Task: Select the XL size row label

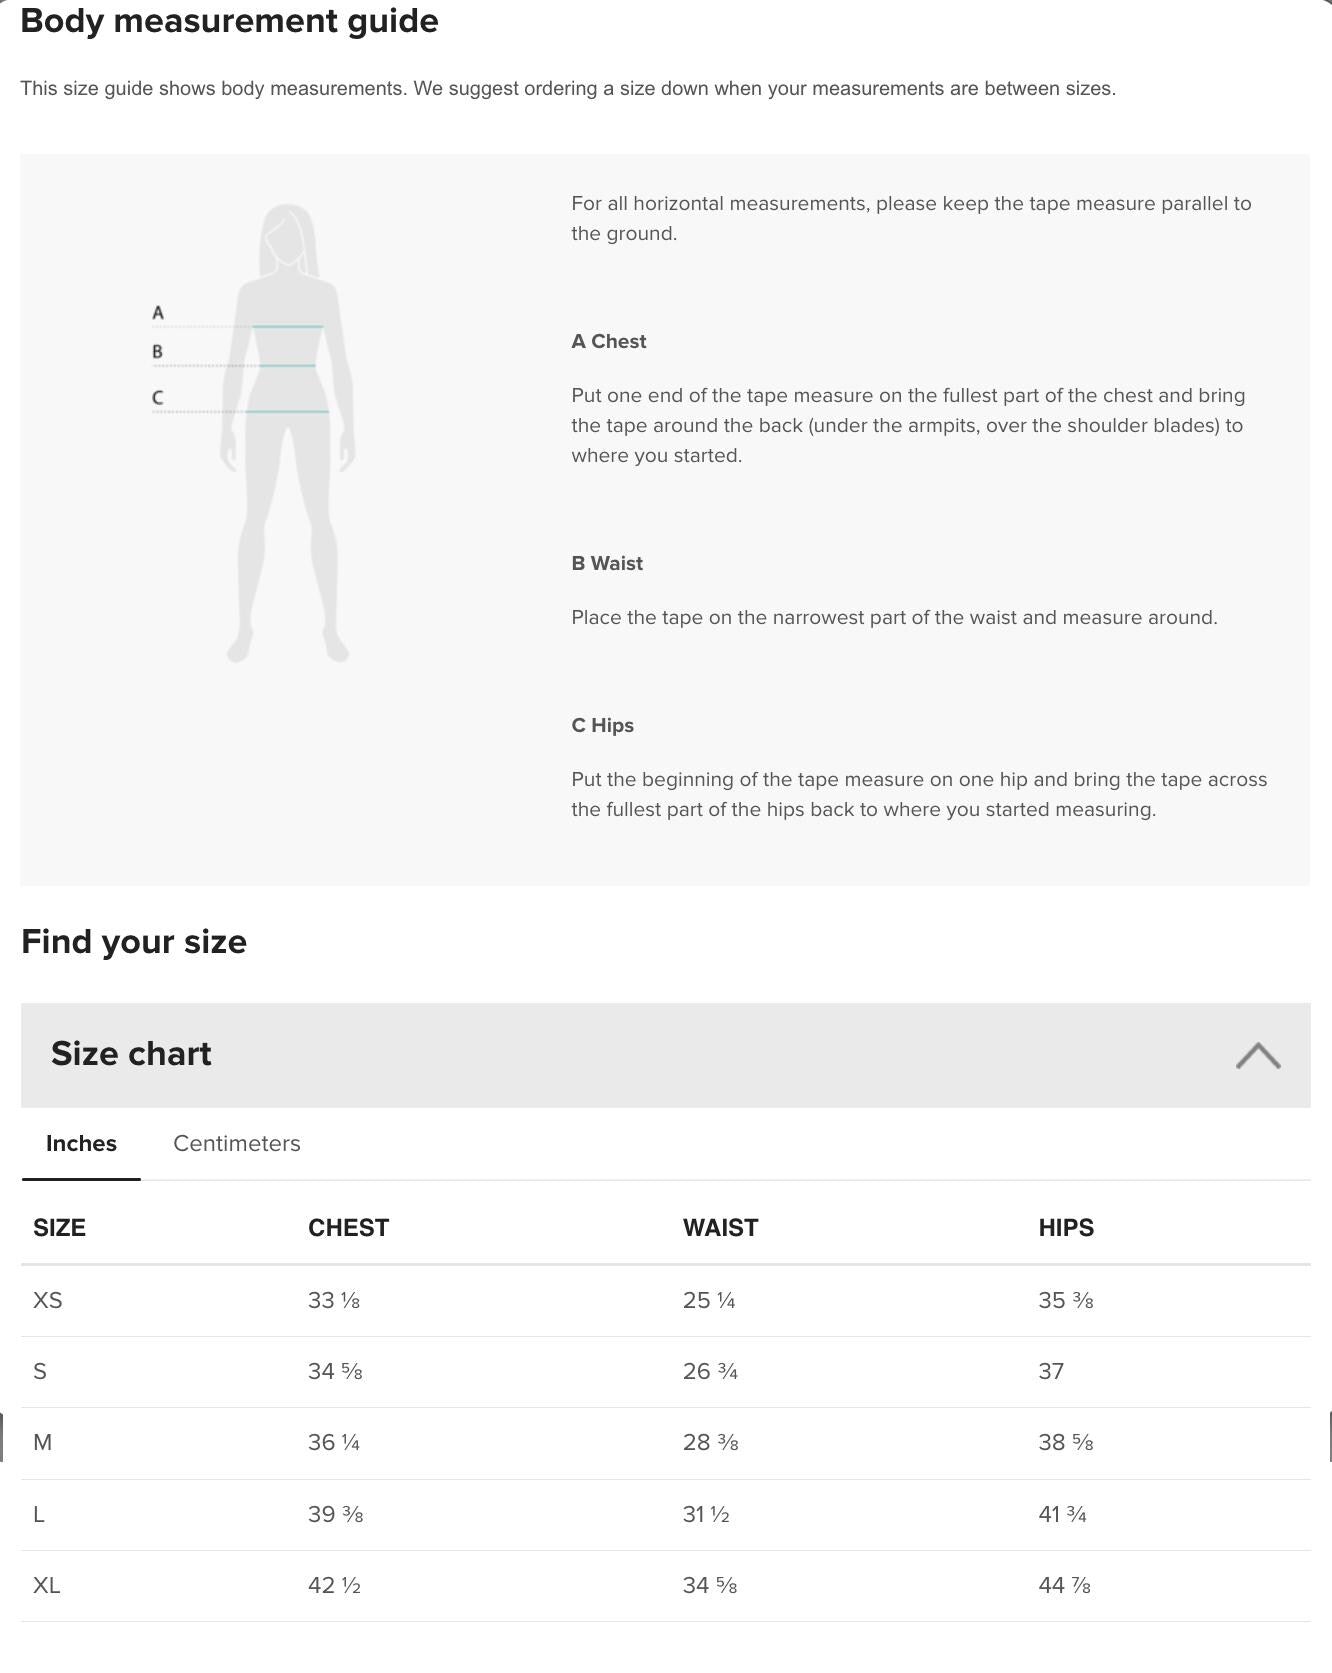Action: pos(46,1585)
